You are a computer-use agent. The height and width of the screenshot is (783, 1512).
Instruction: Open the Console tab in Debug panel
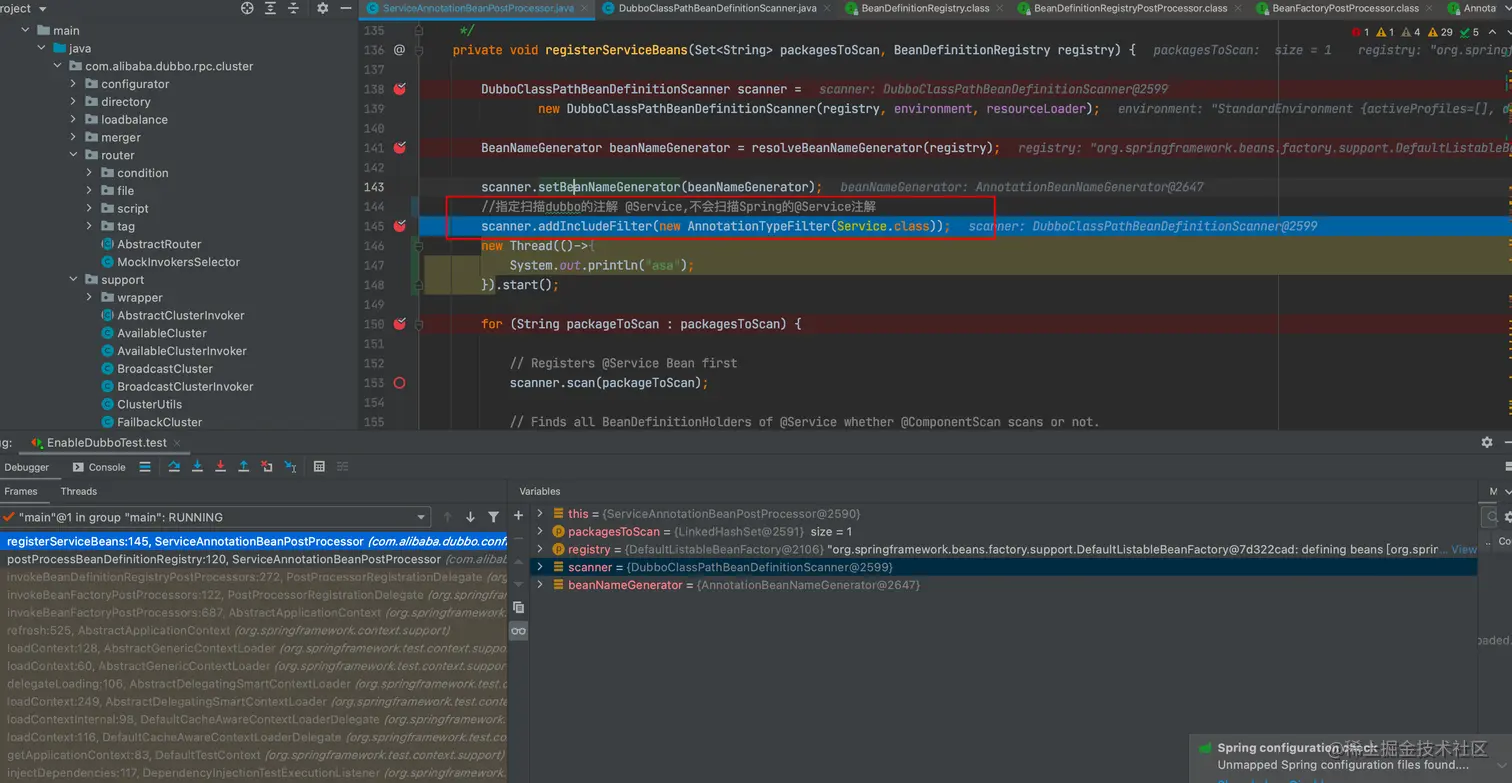tap(99, 467)
